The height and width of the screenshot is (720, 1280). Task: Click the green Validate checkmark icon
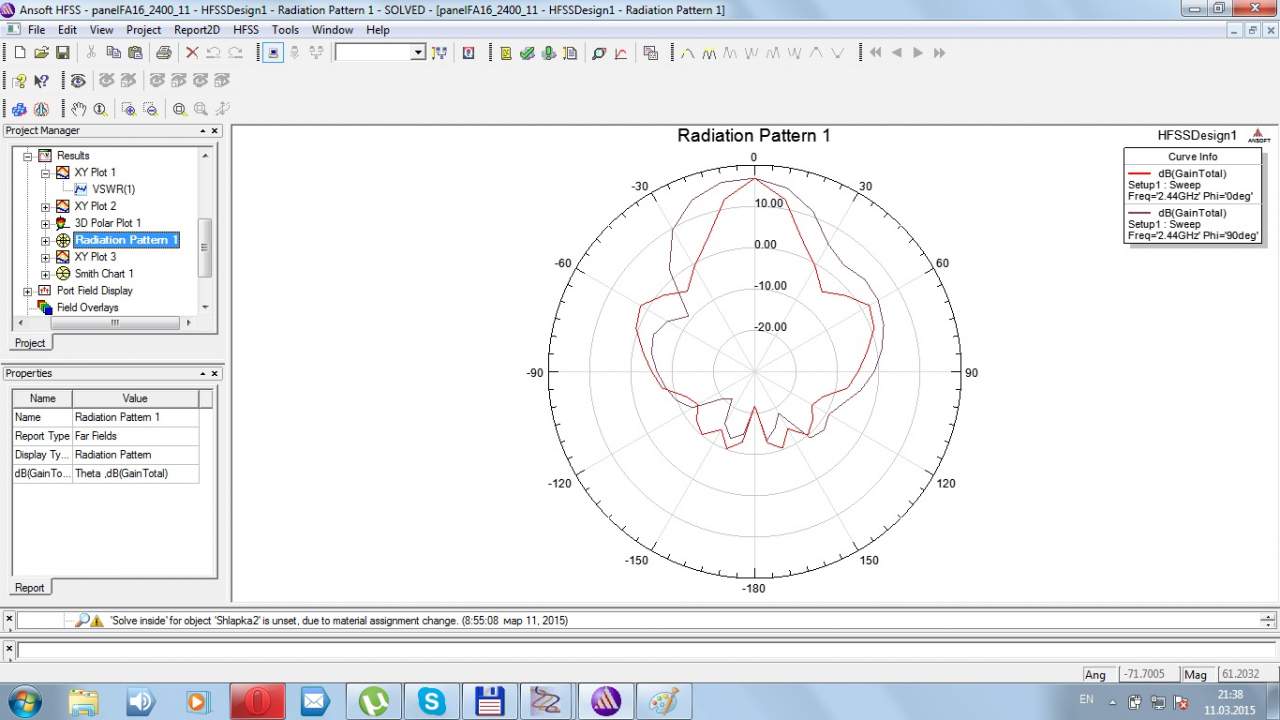(x=527, y=53)
